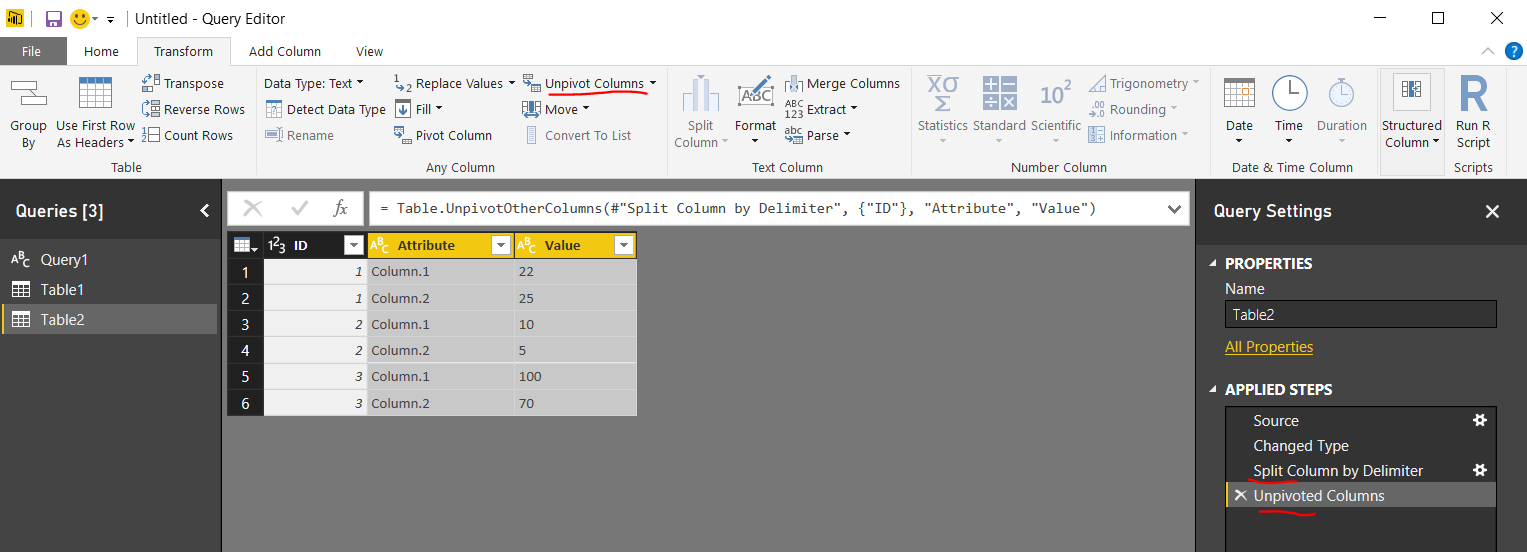Select row number 4 header
Viewport: 1527px width, 552px height.
tap(245, 350)
